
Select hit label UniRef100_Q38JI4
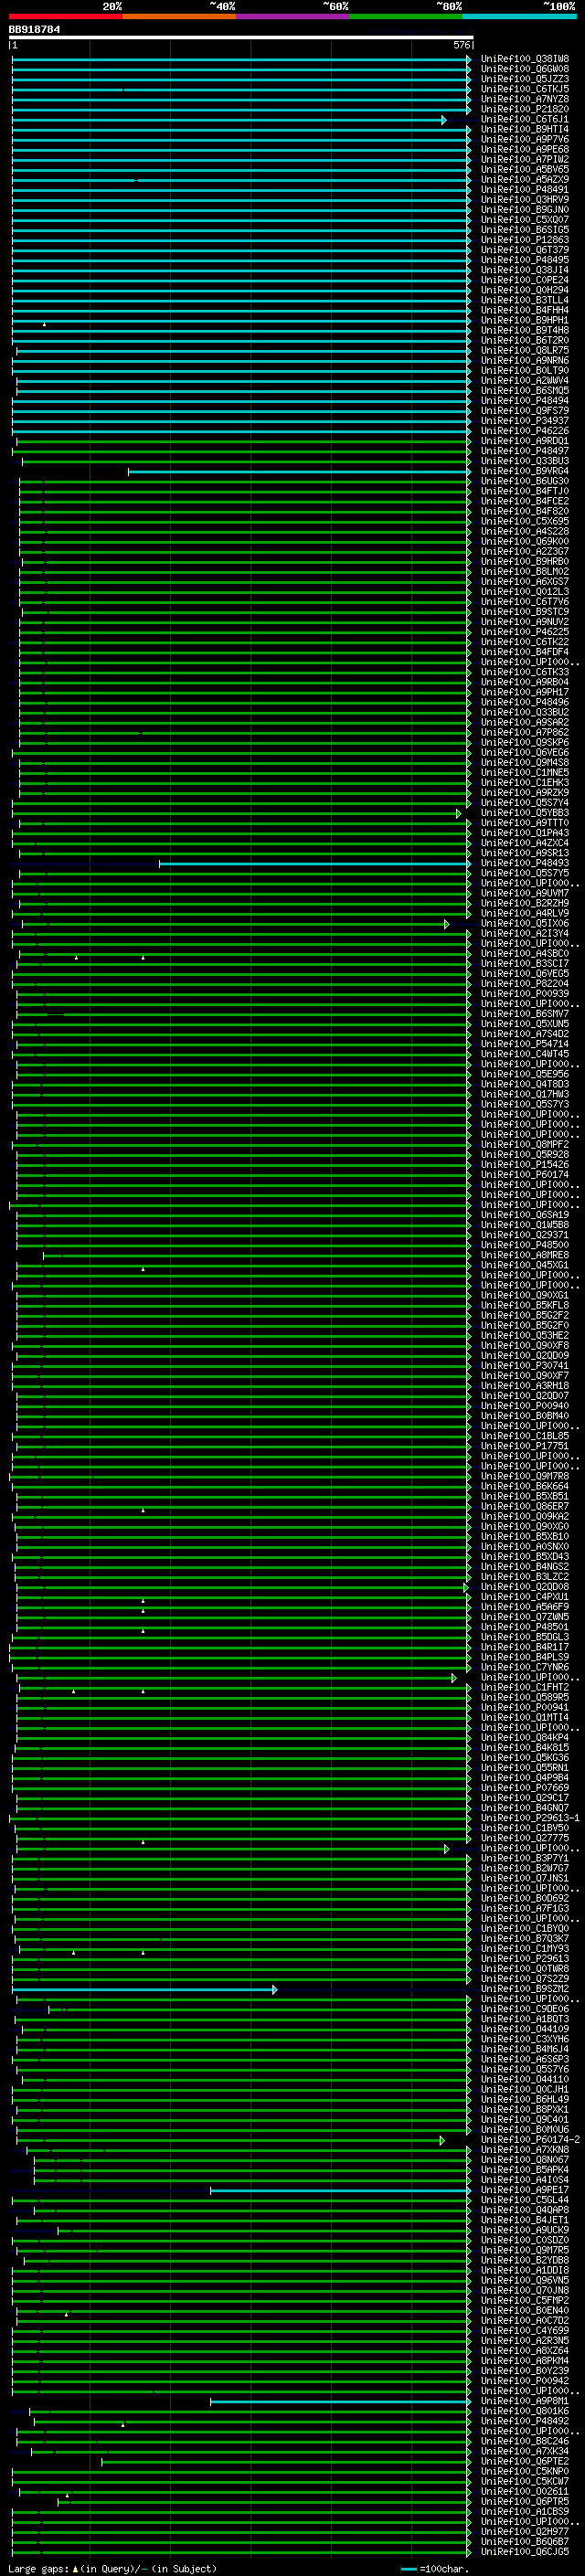click(525, 270)
